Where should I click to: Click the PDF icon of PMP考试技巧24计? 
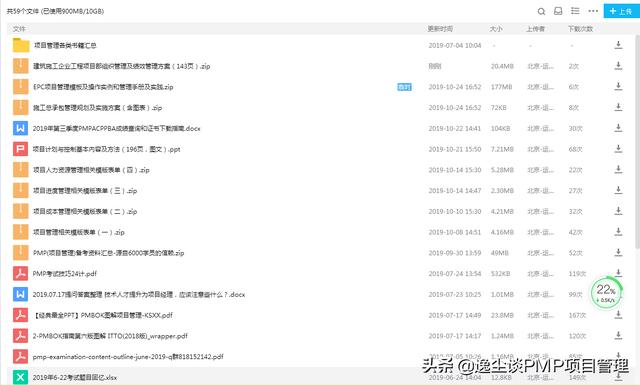(x=20, y=274)
